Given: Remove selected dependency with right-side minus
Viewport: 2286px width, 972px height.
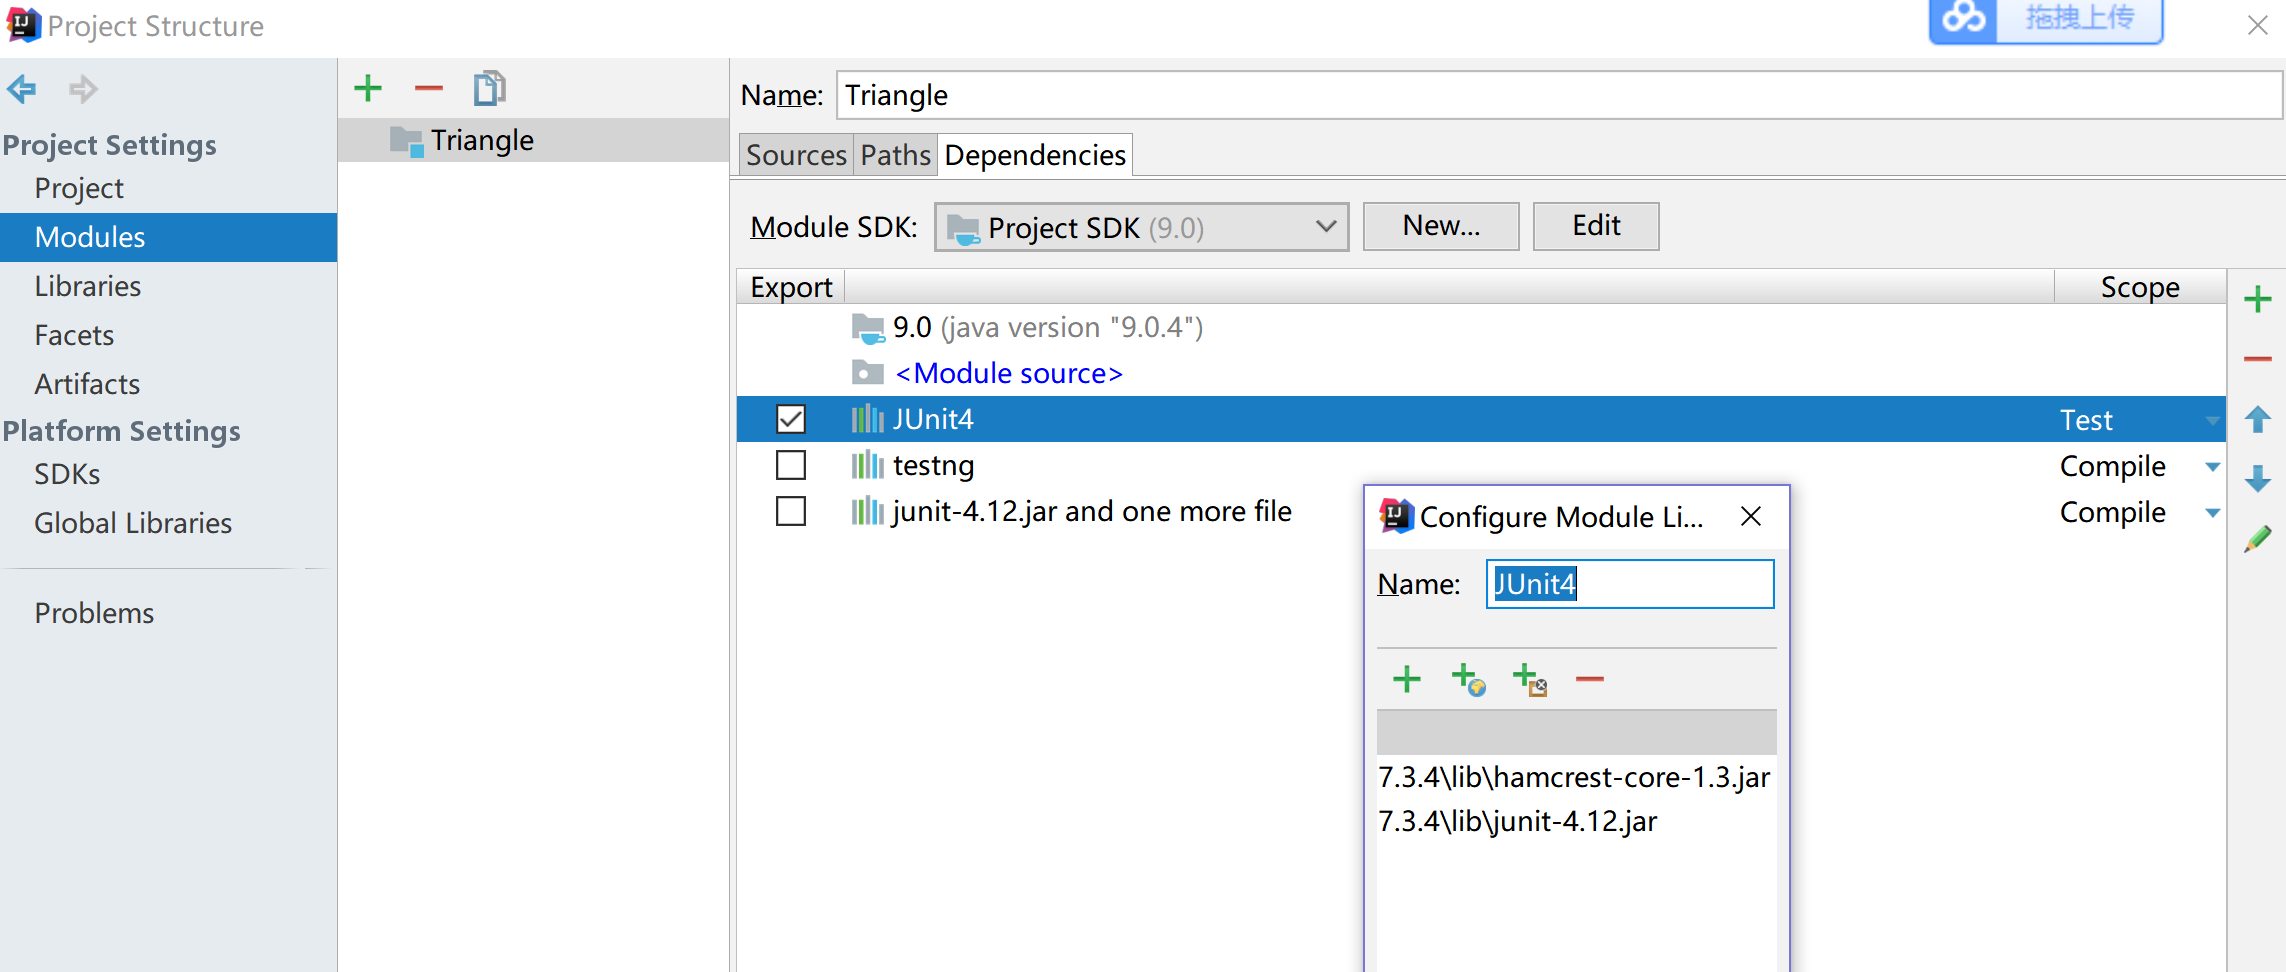Looking at the screenshot, I should (2257, 359).
